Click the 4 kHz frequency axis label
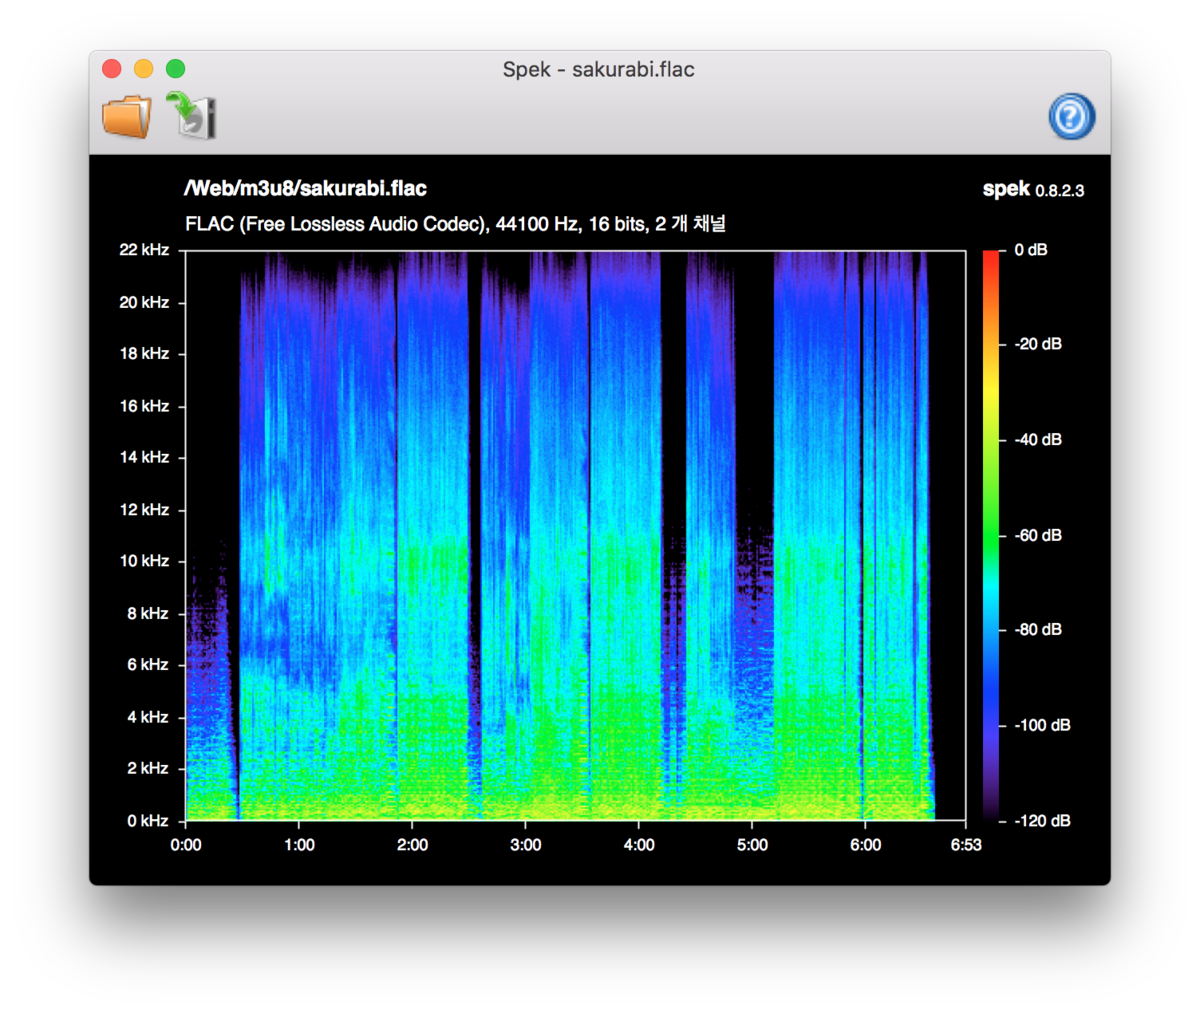1200x1013 pixels. point(148,717)
